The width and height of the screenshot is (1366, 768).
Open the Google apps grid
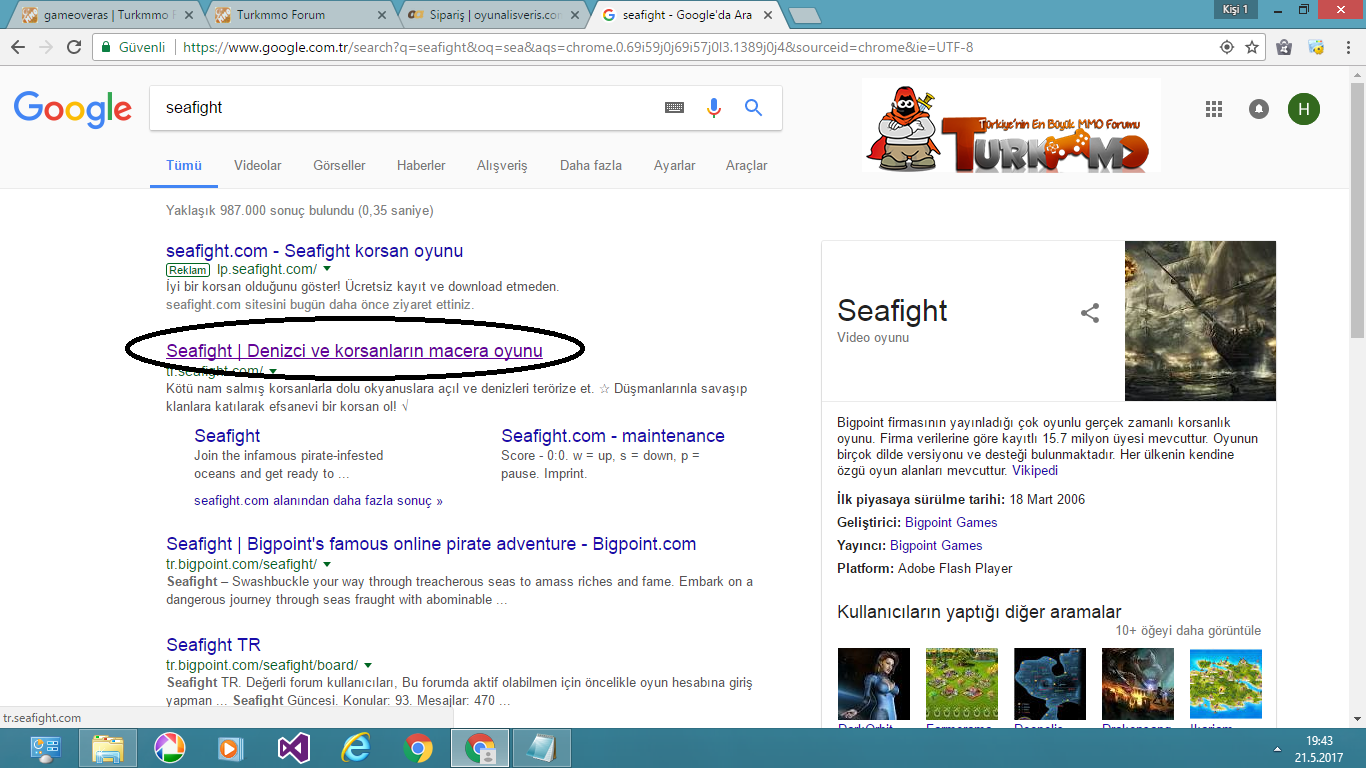click(x=1214, y=109)
